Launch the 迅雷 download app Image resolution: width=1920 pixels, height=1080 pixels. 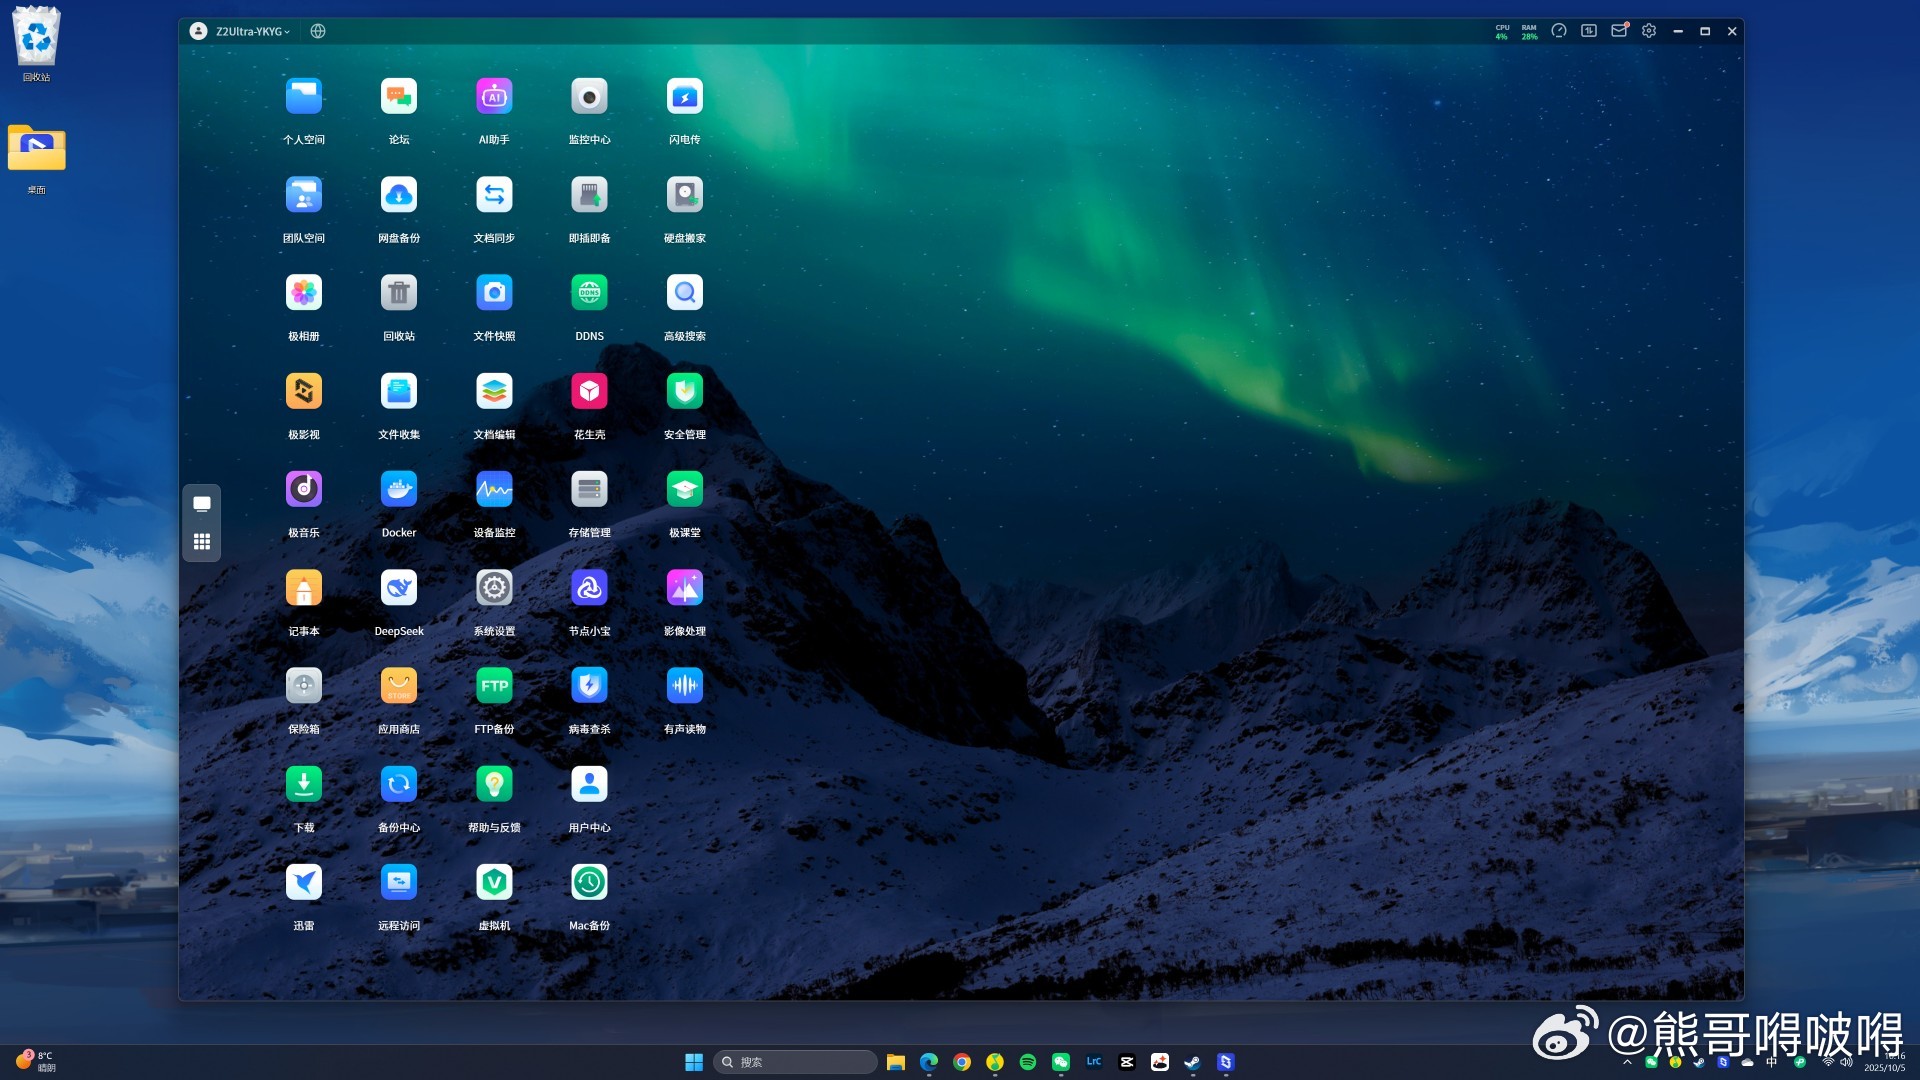(303, 883)
